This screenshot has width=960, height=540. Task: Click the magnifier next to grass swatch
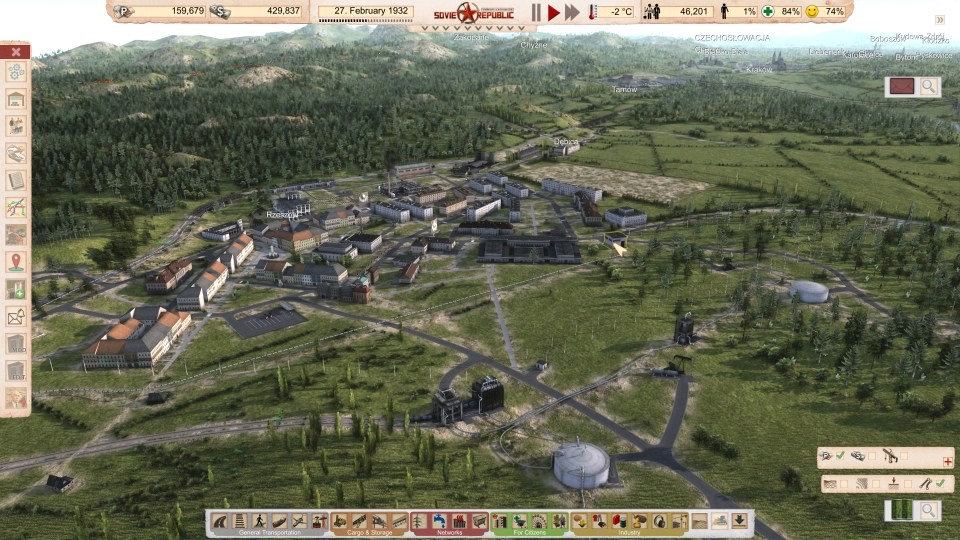(928, 510)
